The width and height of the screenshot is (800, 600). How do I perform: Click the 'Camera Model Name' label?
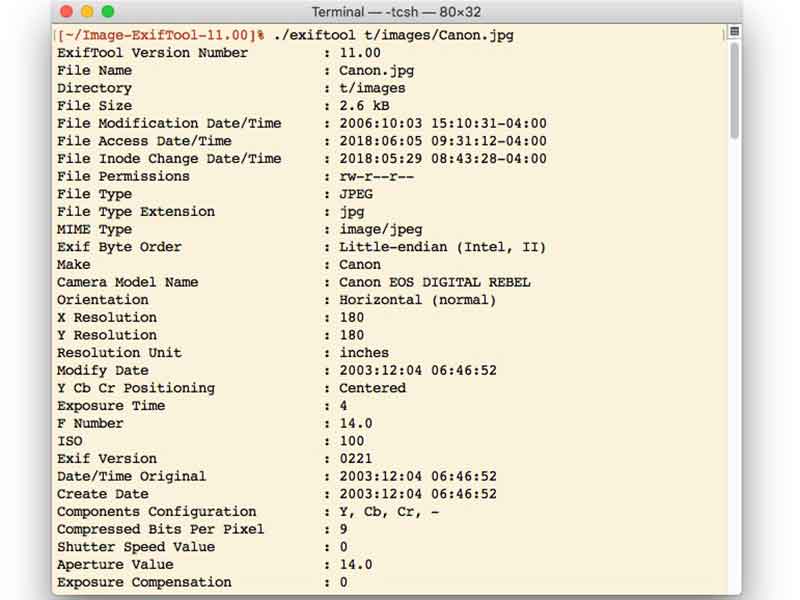pyautogui.click(x=128, y=282)
